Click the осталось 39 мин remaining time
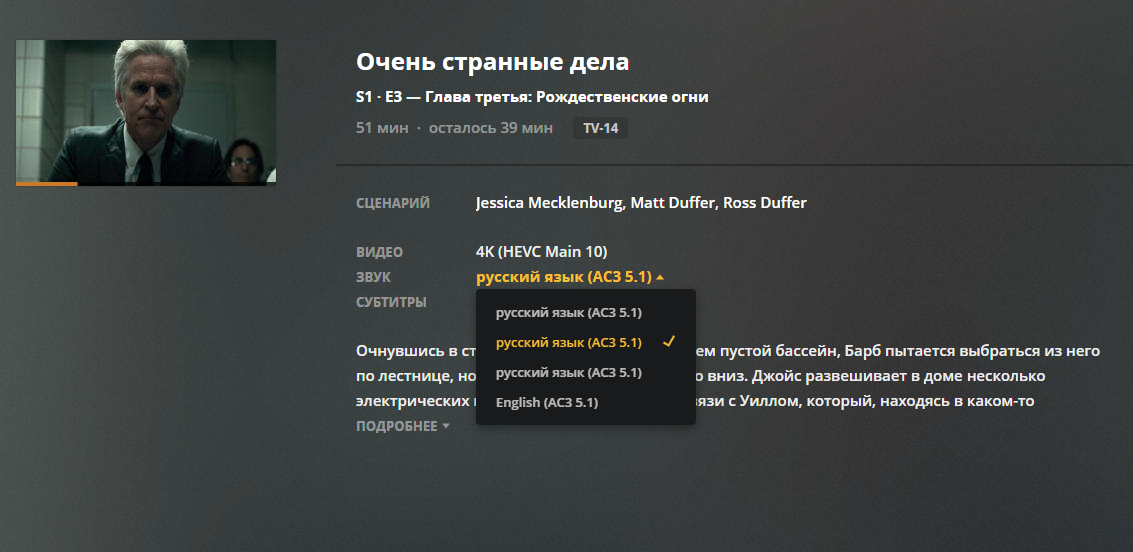 491,128
